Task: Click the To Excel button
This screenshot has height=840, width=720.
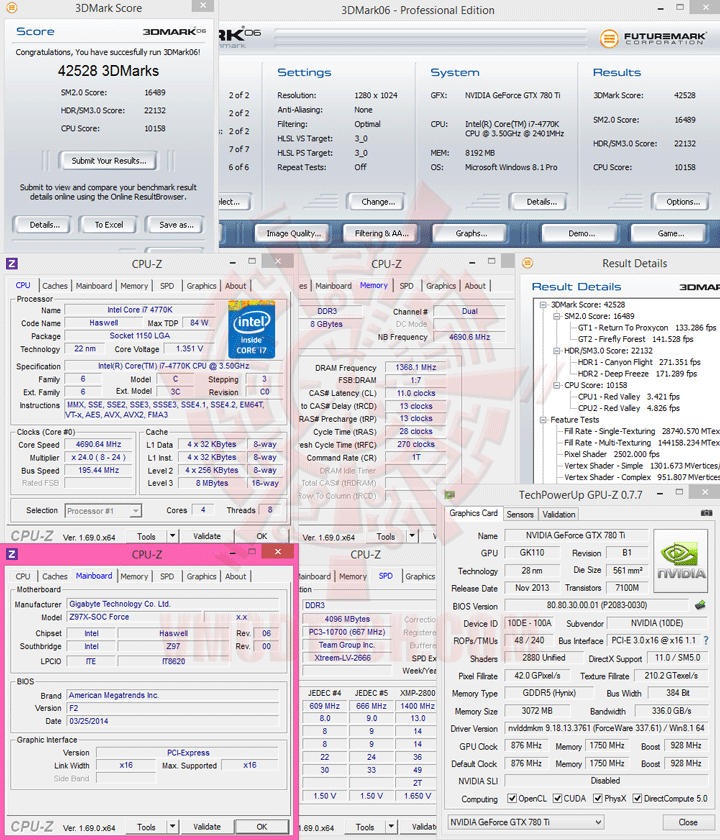Action: pyautogui.click(x=109, y=225)
